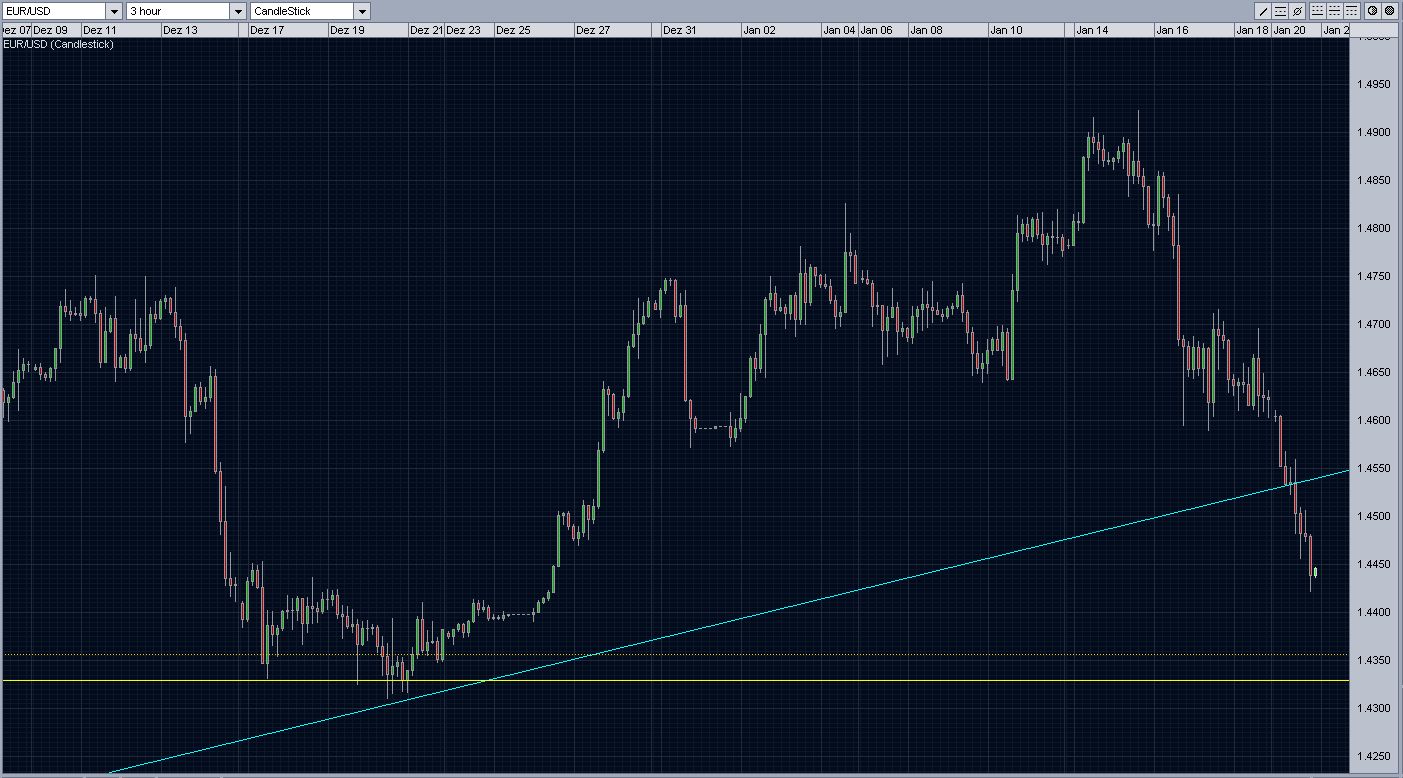Click the Dez 25 date label
This screenshot has height=778, width=1403.
pos(512,30)
